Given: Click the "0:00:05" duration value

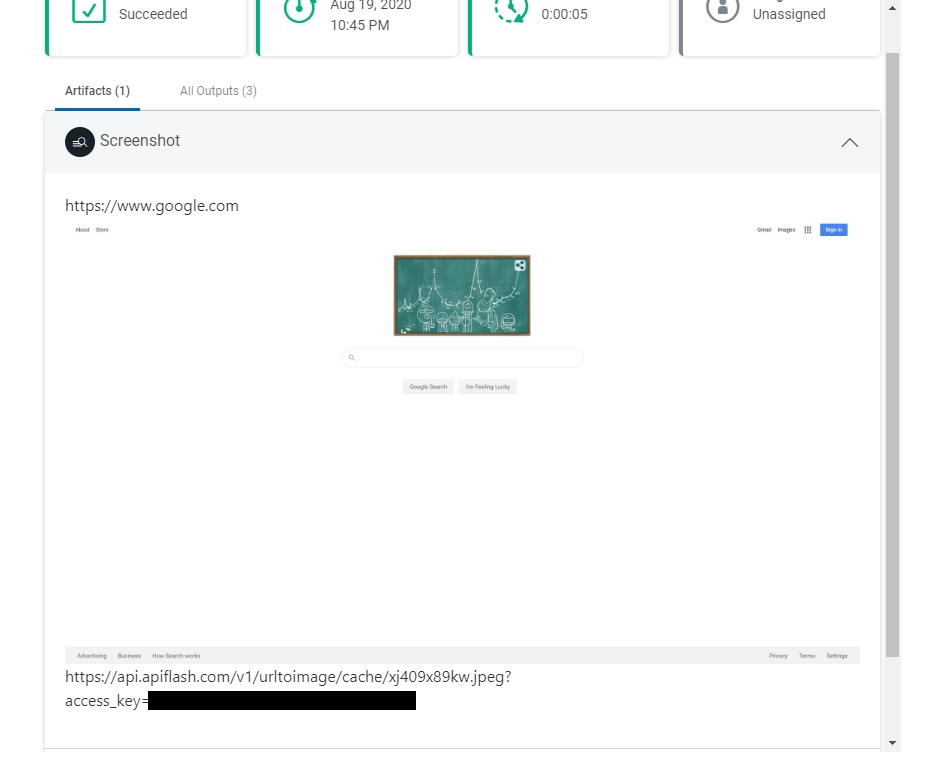Looking at the screenshot, I should [x=565, y=14].
